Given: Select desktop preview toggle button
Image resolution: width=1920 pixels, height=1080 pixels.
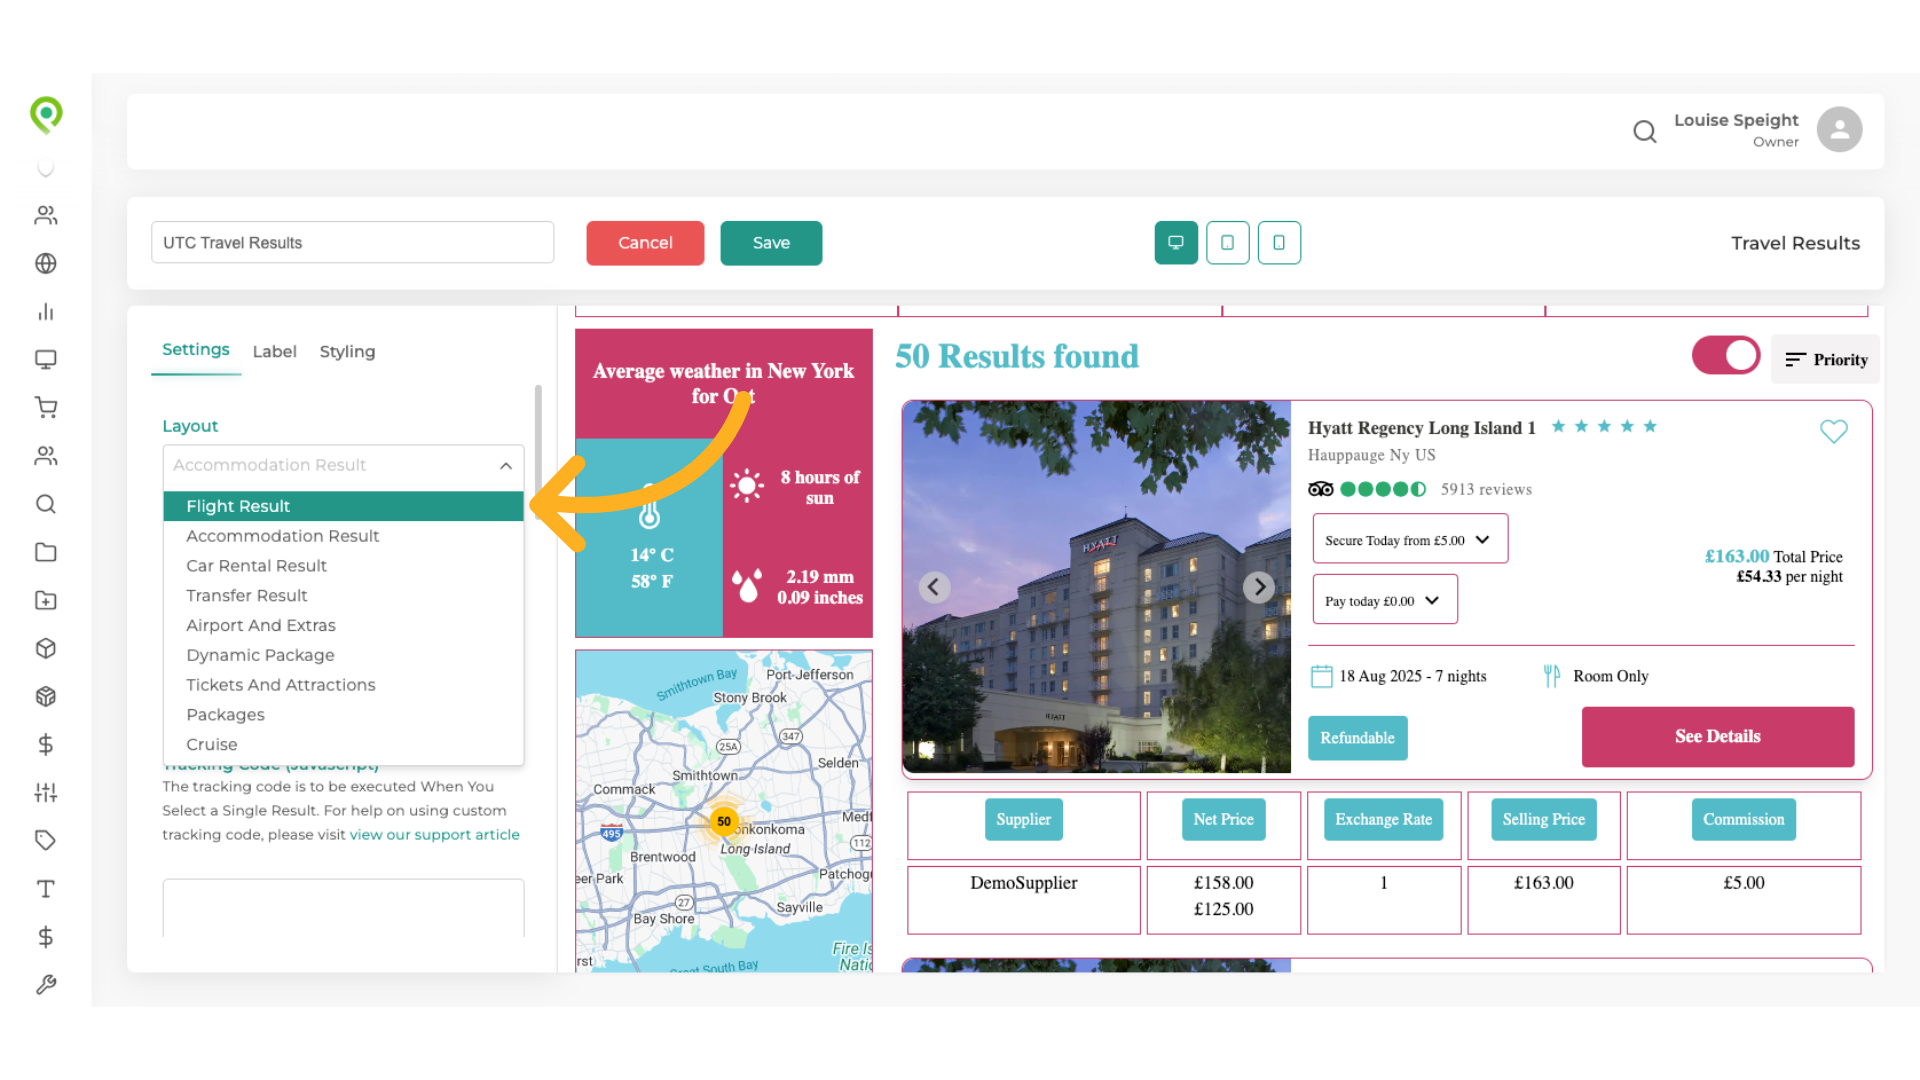Looking at the screenshot, I should tap(1175, 242).
